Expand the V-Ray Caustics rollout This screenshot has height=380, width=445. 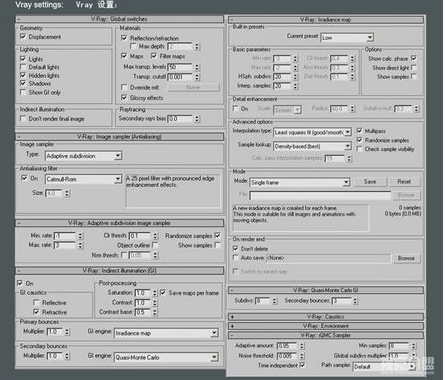click(326, 317)
